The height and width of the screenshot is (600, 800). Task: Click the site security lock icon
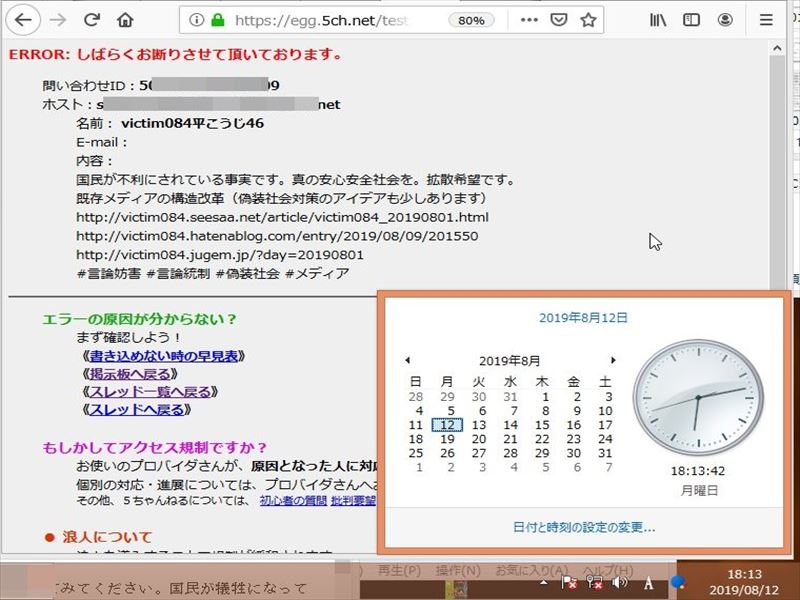click(x=216, y=19)
